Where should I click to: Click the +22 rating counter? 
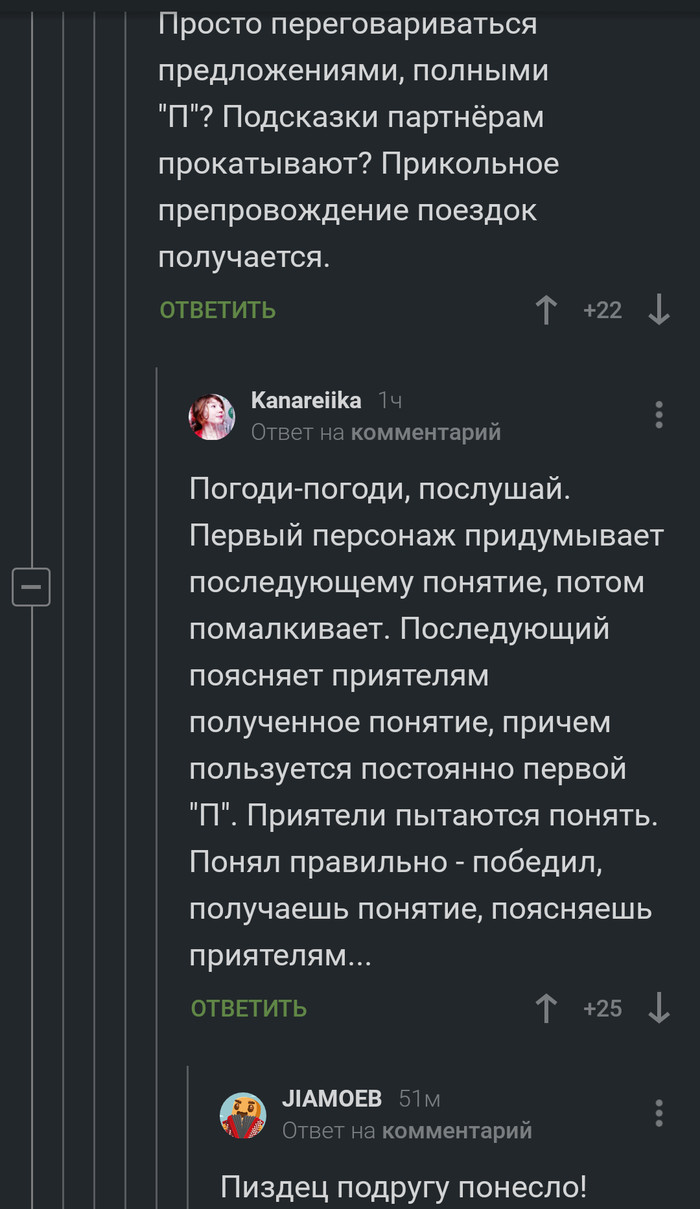(602, 310)
